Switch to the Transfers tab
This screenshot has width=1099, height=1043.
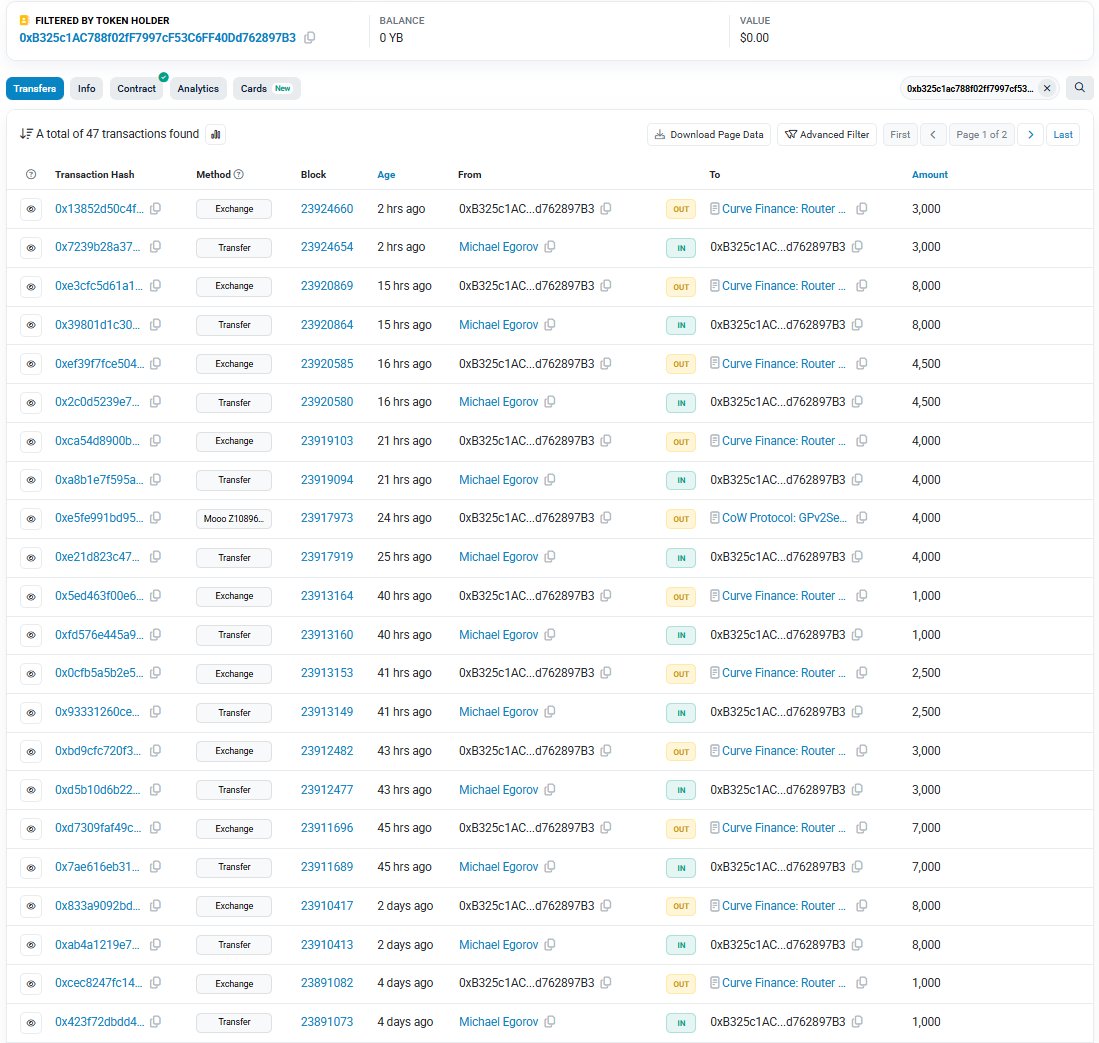(35, 88)
